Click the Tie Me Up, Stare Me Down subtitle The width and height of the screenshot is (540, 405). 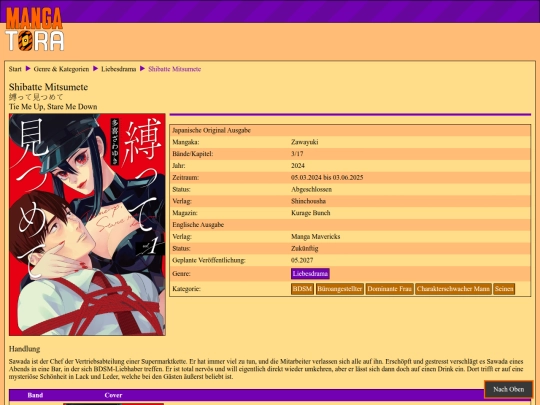(x=53, y=107)
